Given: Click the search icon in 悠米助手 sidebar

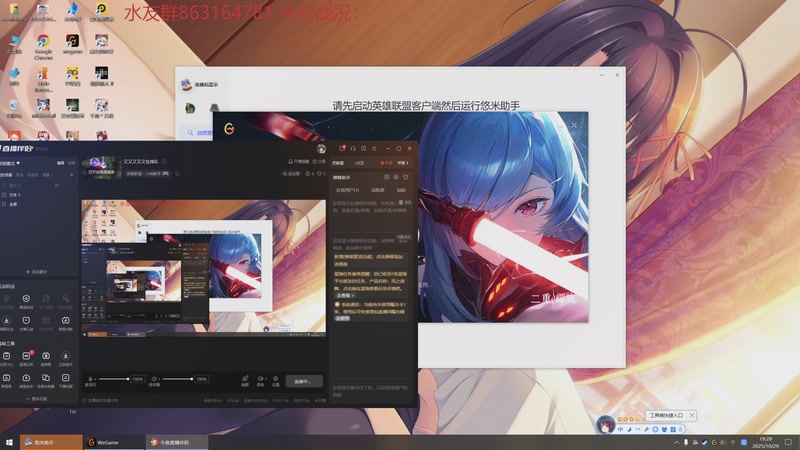Looking at the screenshot, I should coord(190,133).
